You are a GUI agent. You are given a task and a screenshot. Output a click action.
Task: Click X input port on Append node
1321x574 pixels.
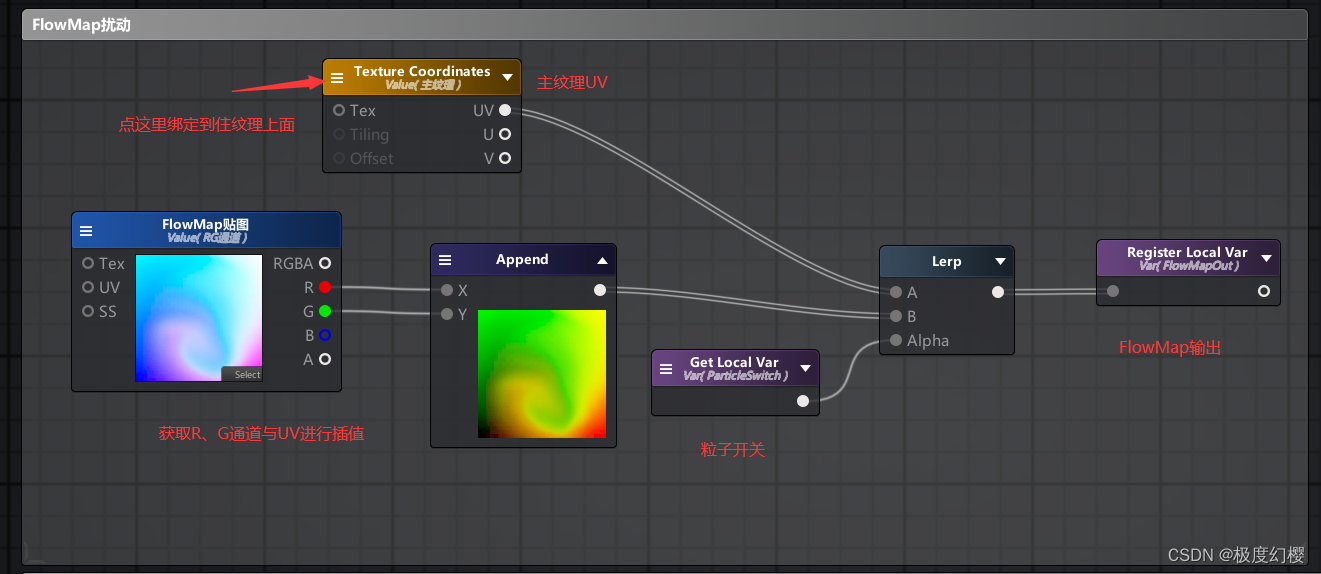pyautogui.click(x=447, y=291)
